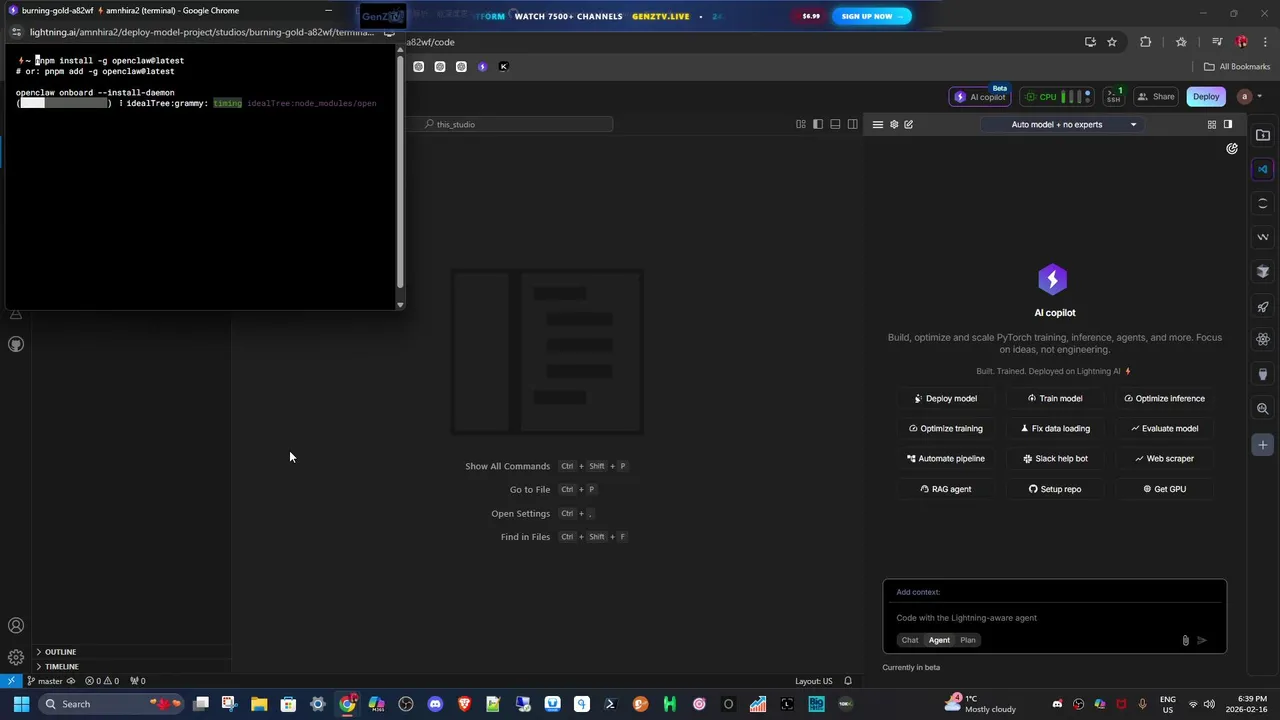Pick the Get GPU suggestion

(1164, 489)
